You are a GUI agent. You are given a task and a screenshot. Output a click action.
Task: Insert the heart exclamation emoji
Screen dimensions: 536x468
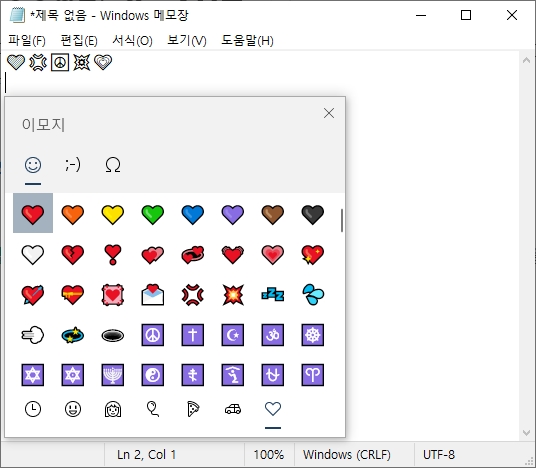(x=113, y=254)
